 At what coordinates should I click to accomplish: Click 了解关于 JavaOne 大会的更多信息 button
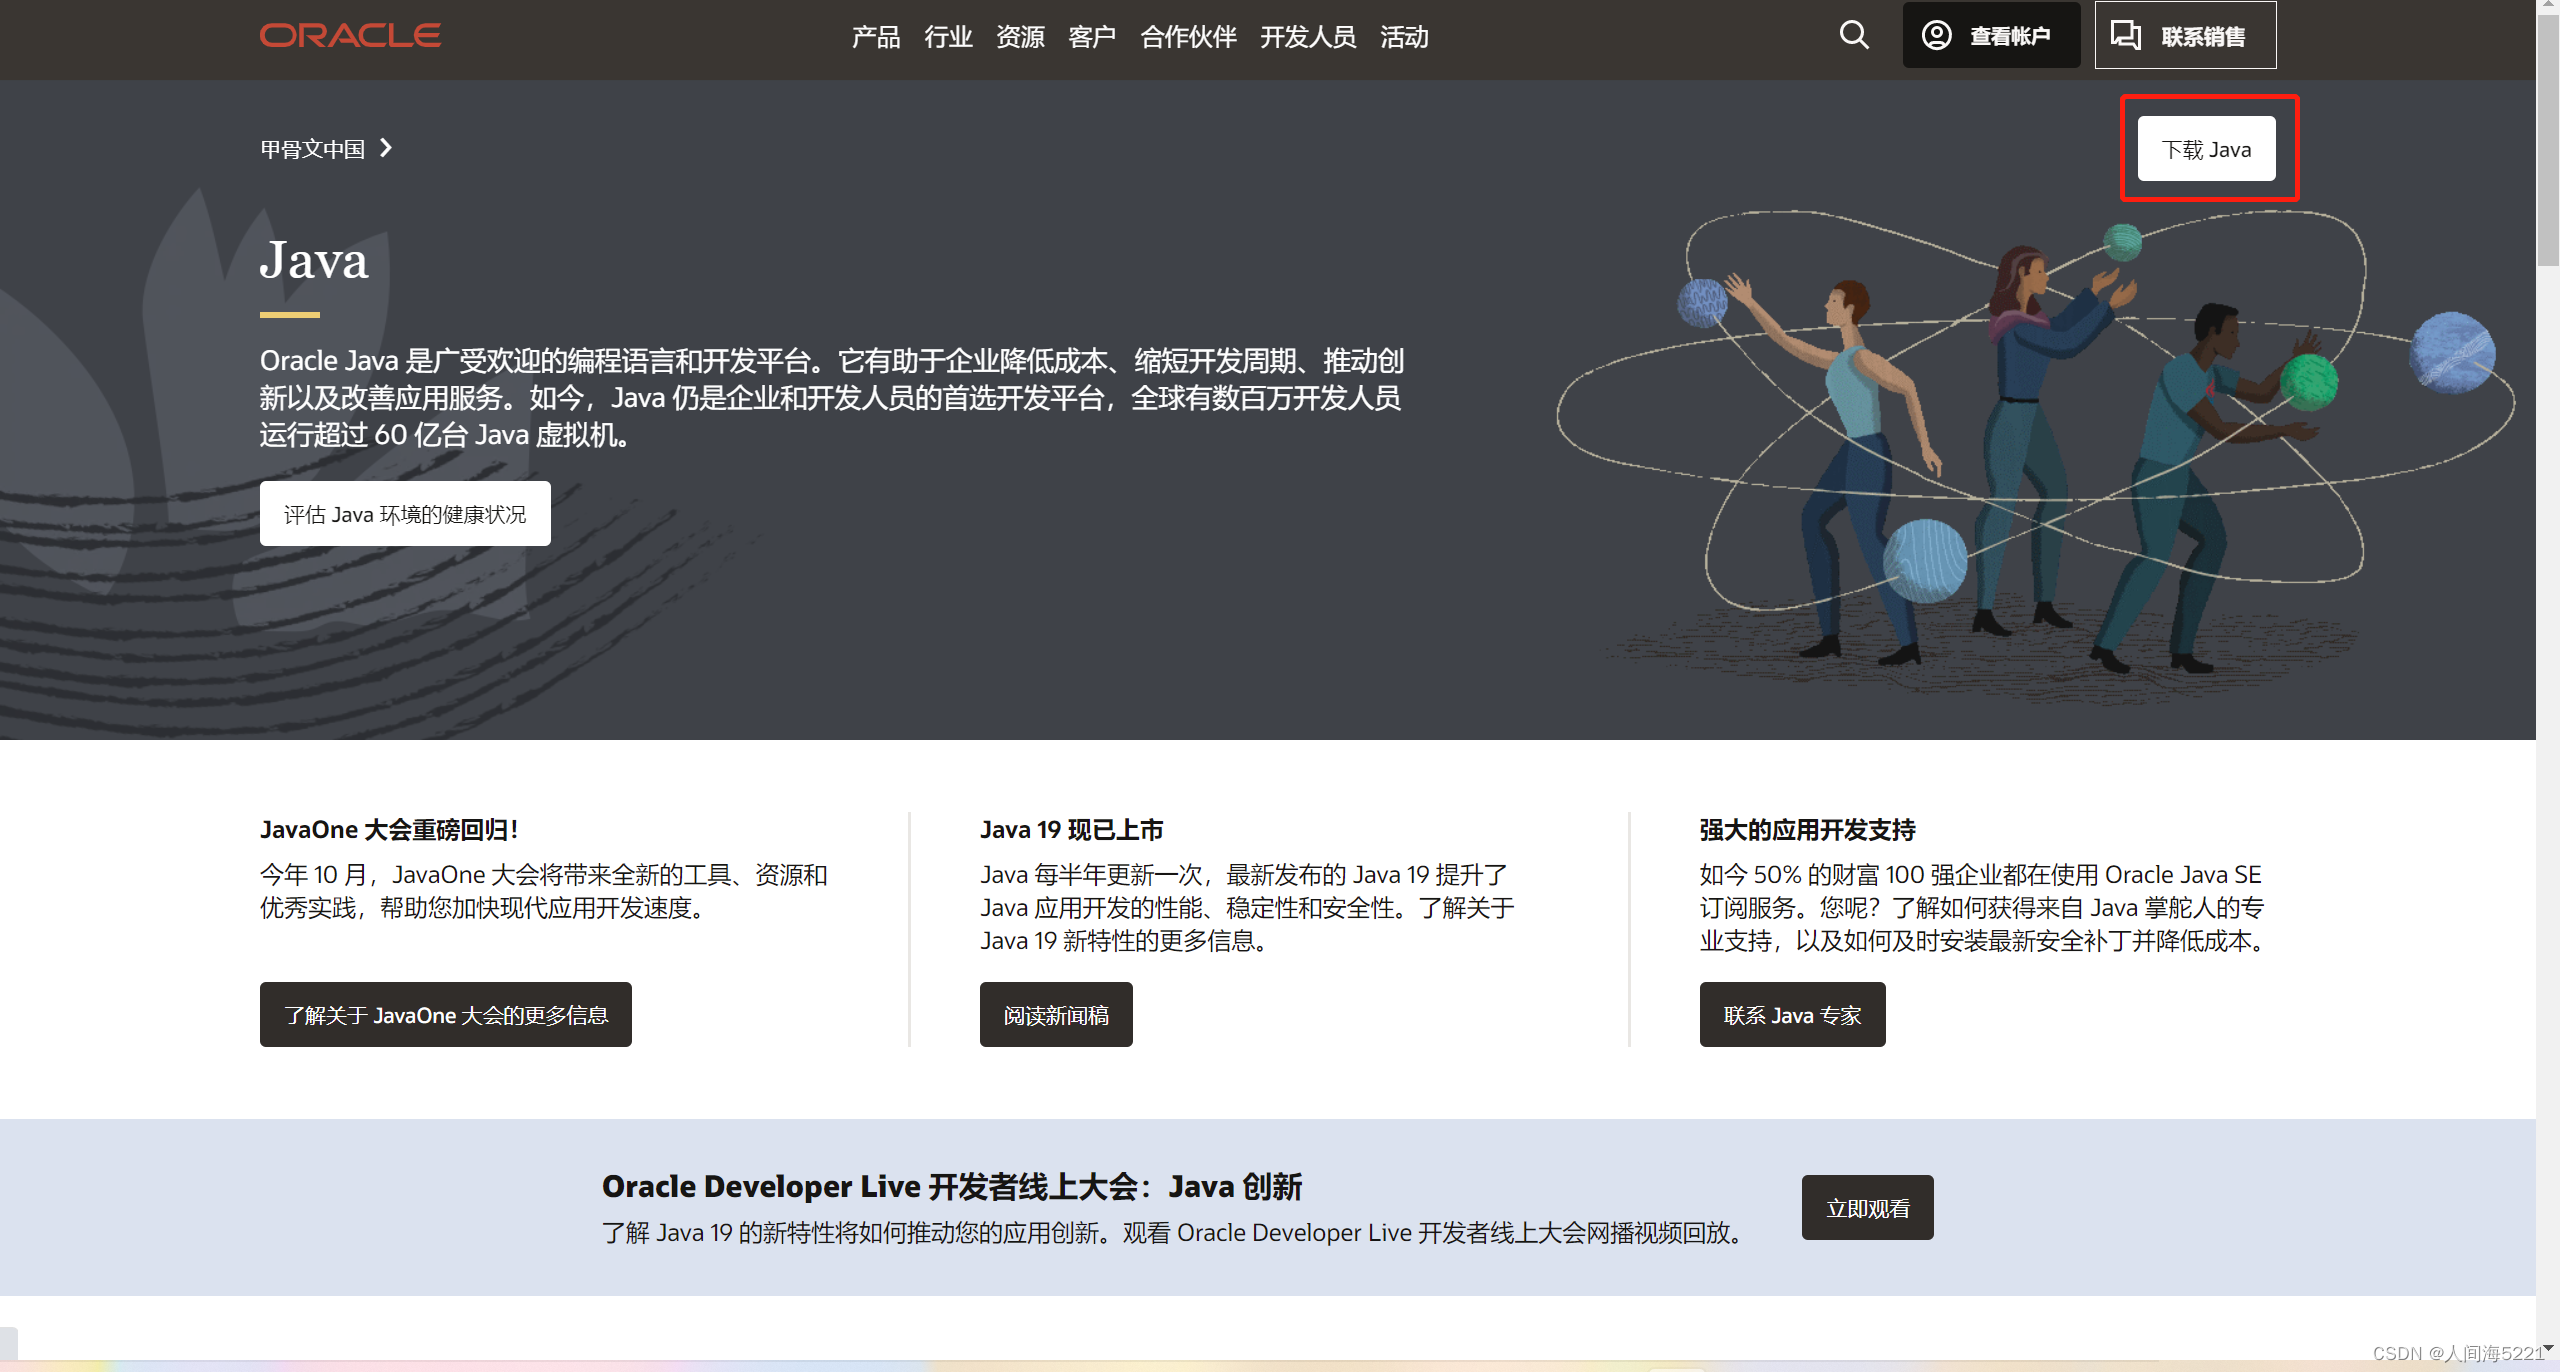coord(446,1015)
